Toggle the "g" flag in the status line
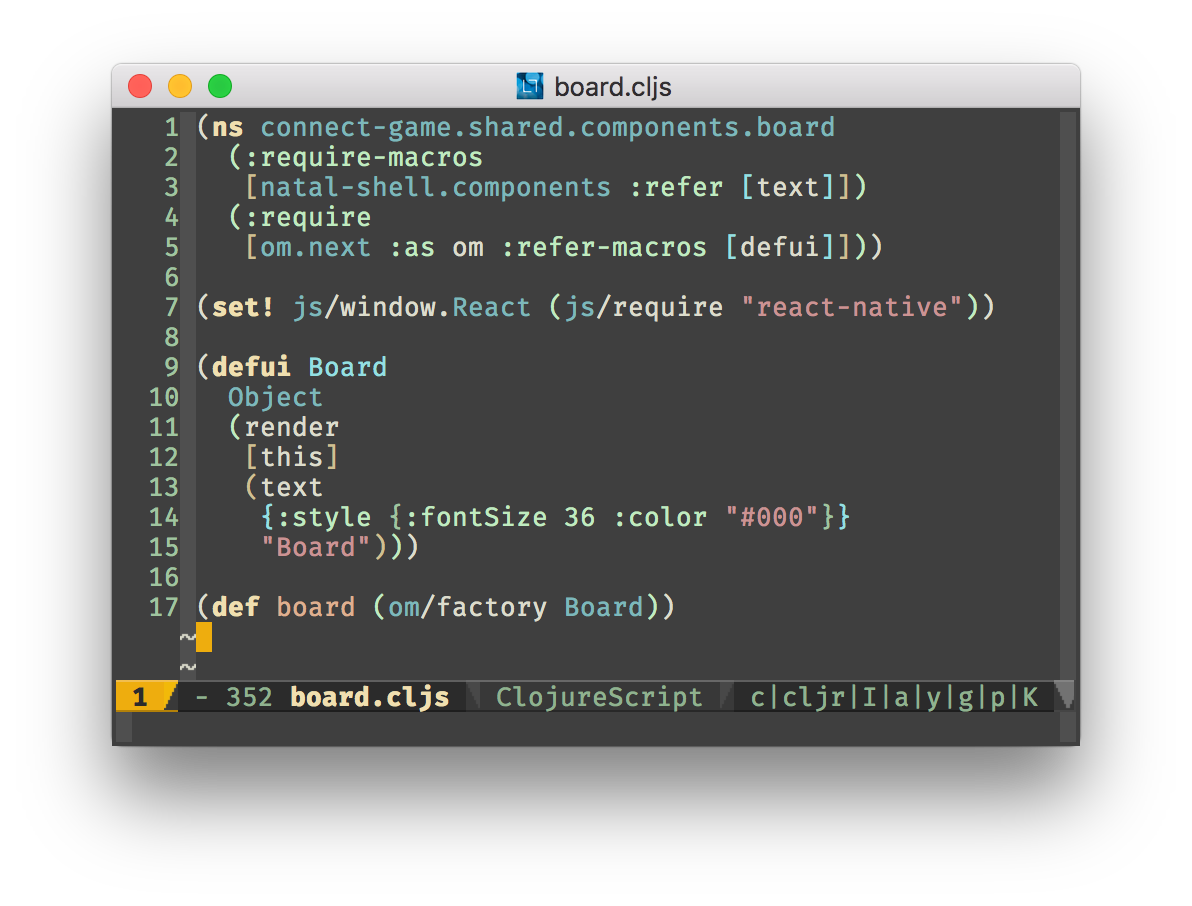The height and width of the screenshot is (906, 1192). pyautogui.click(x=963, y=697)
